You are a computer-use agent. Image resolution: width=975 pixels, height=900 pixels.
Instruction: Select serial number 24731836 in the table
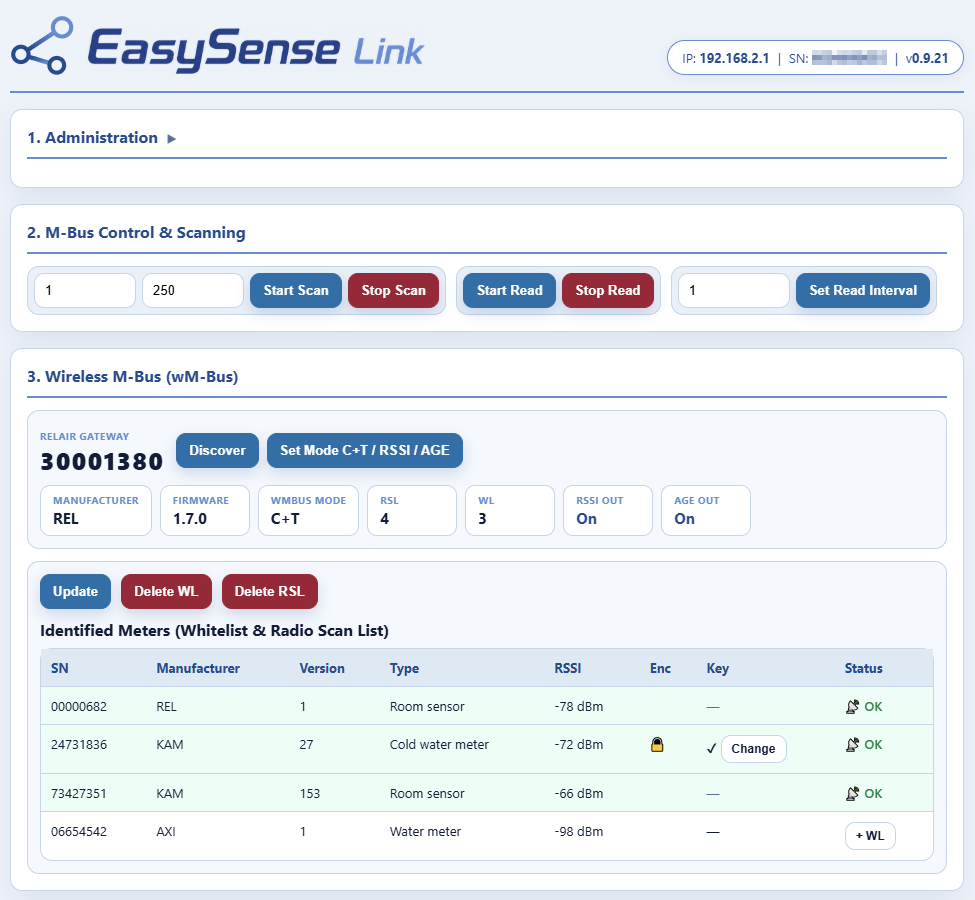[79, 745]
